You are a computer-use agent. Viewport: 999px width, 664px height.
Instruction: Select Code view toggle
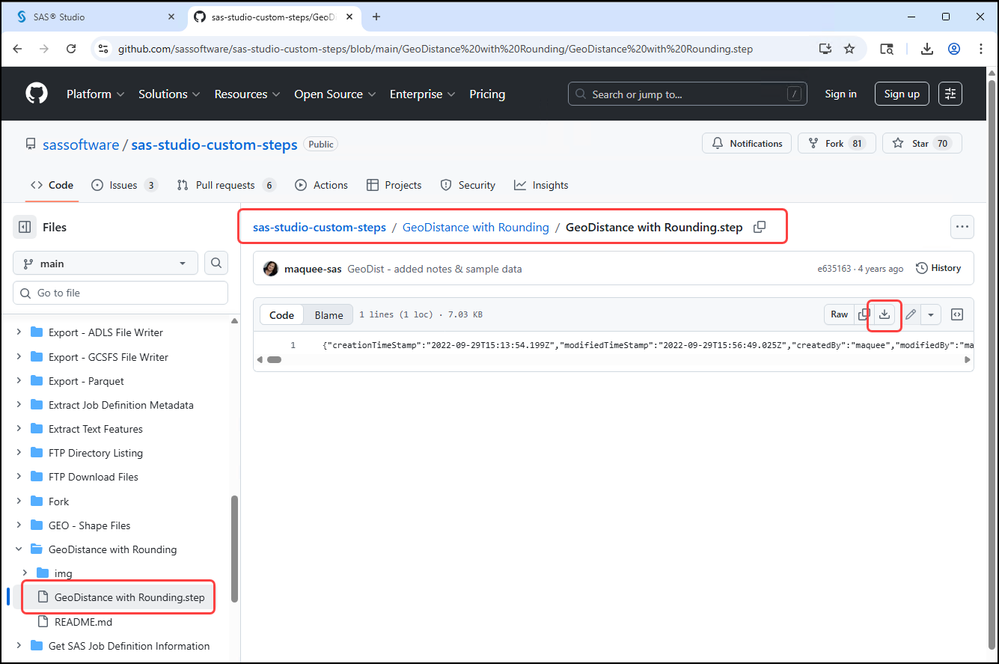[282, 315]
